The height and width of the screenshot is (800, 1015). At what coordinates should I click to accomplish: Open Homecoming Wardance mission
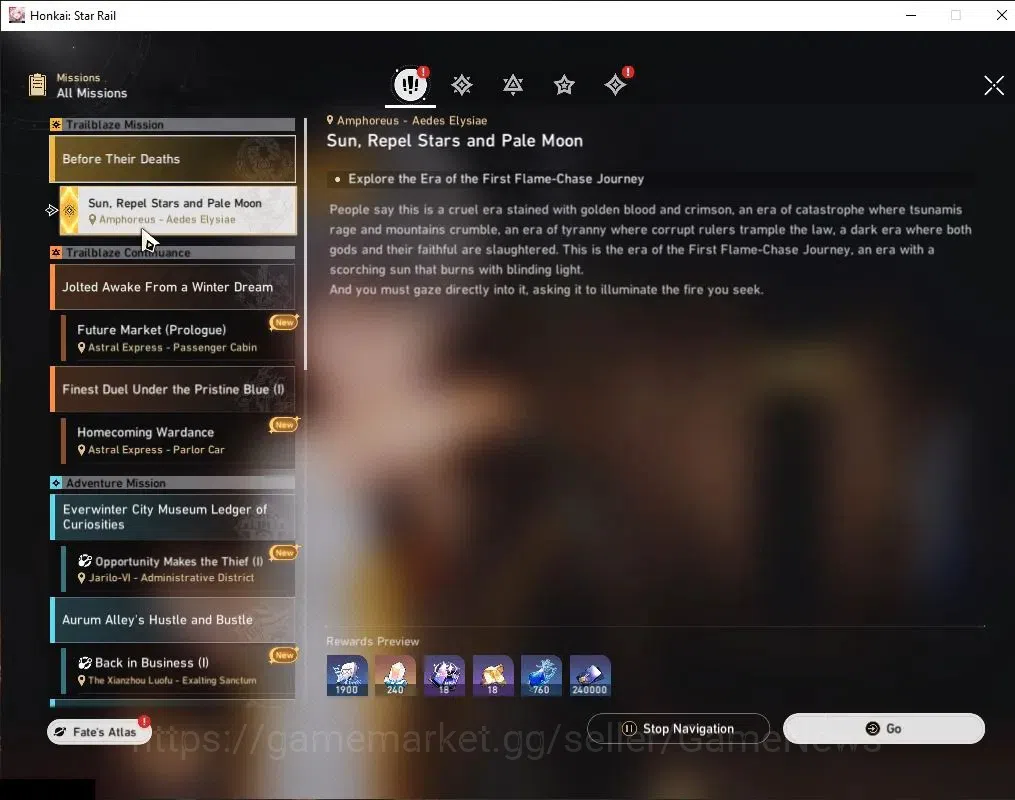pyautogui.click(x=178, y=440)
